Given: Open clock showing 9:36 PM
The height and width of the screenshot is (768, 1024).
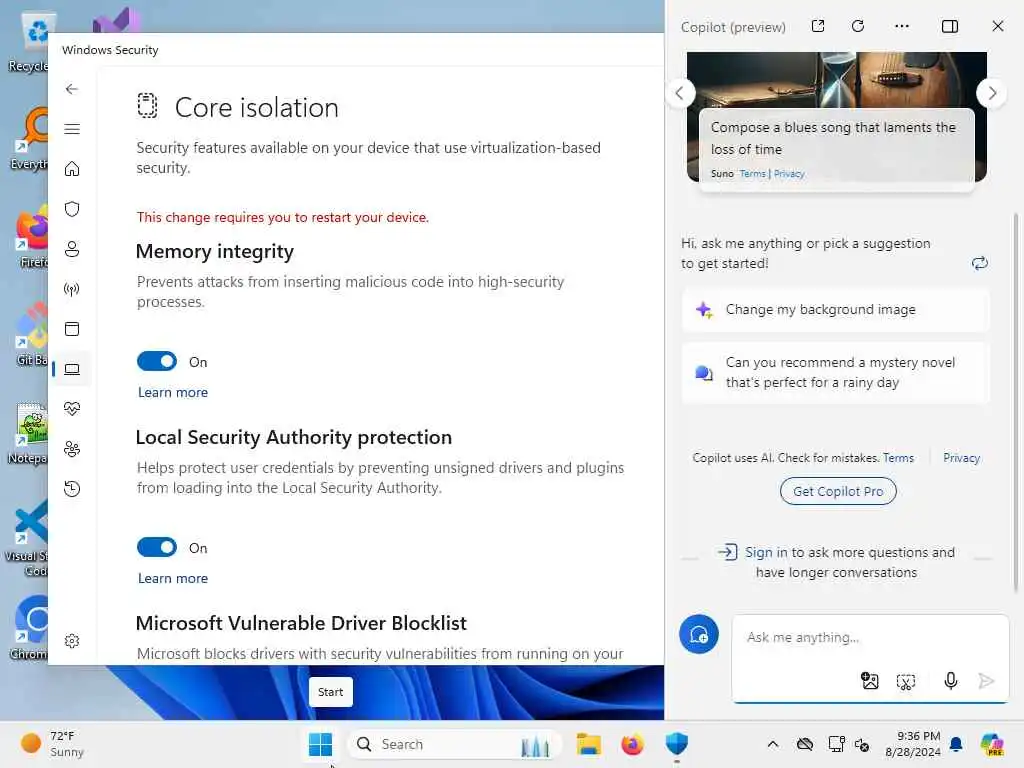Looking at the screenshot, I should pyautogui.click(x=912, y=744).
